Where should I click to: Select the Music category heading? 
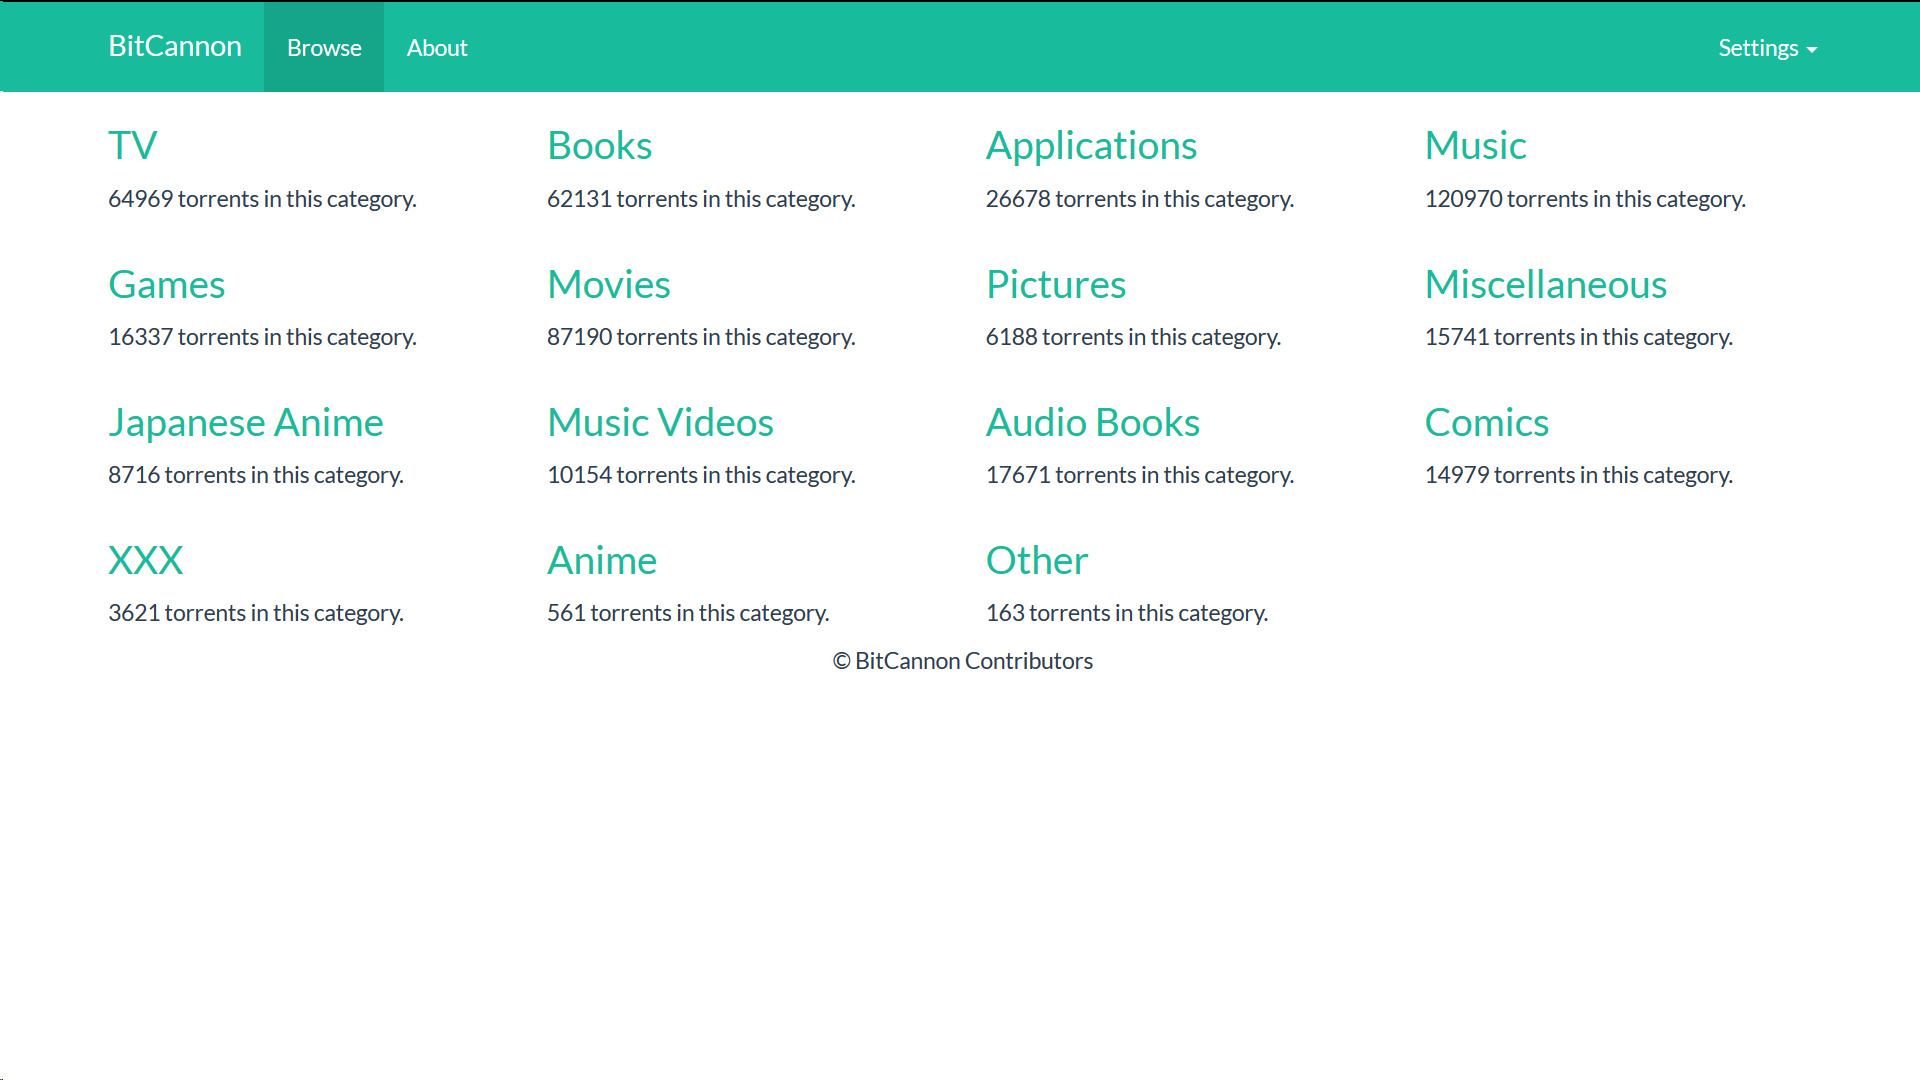(x=1475, y=146)
